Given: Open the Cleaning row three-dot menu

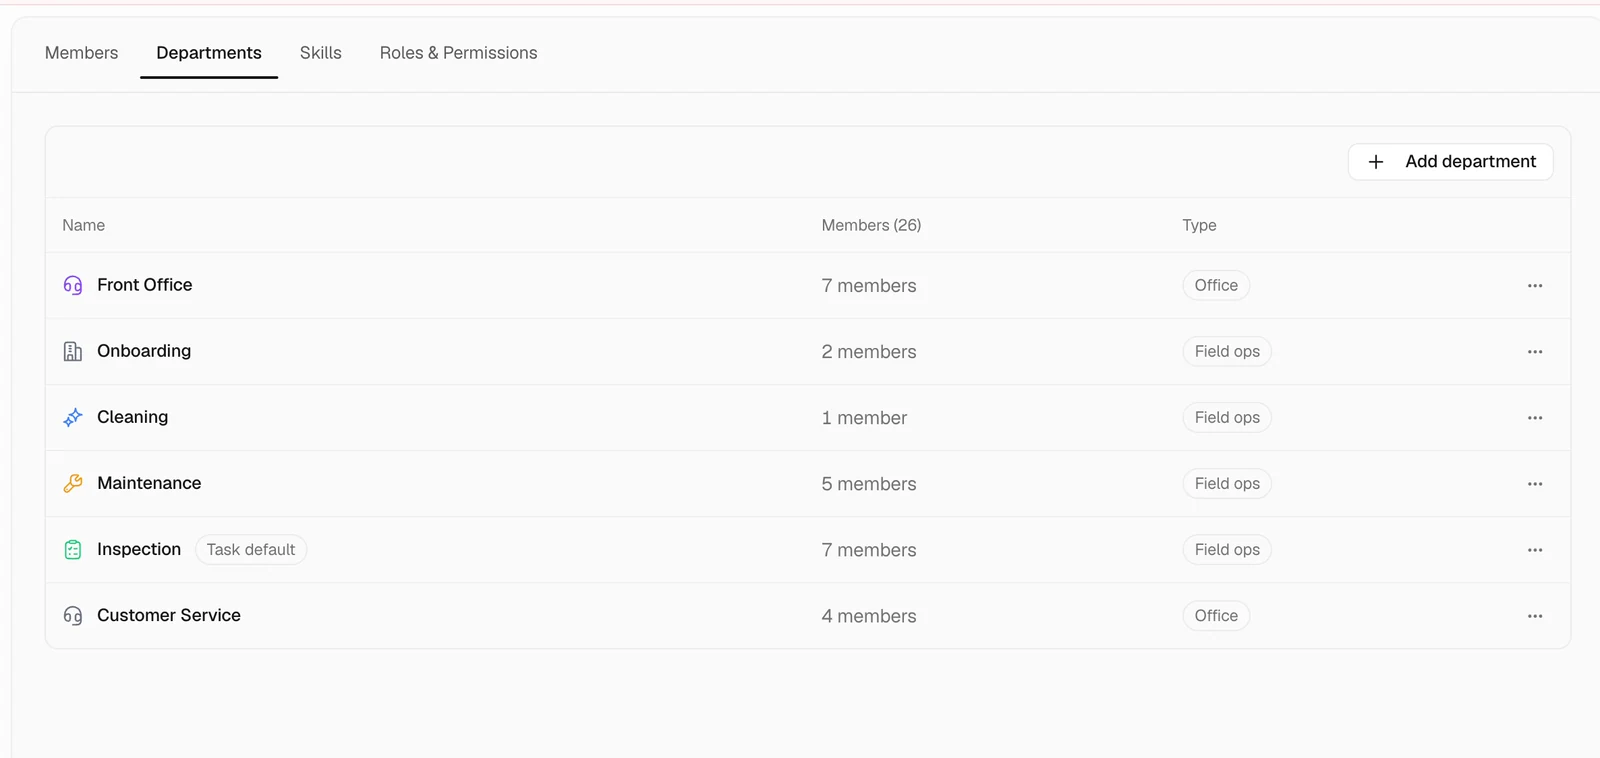Looking at the screenshot, I should [1535, 418].
